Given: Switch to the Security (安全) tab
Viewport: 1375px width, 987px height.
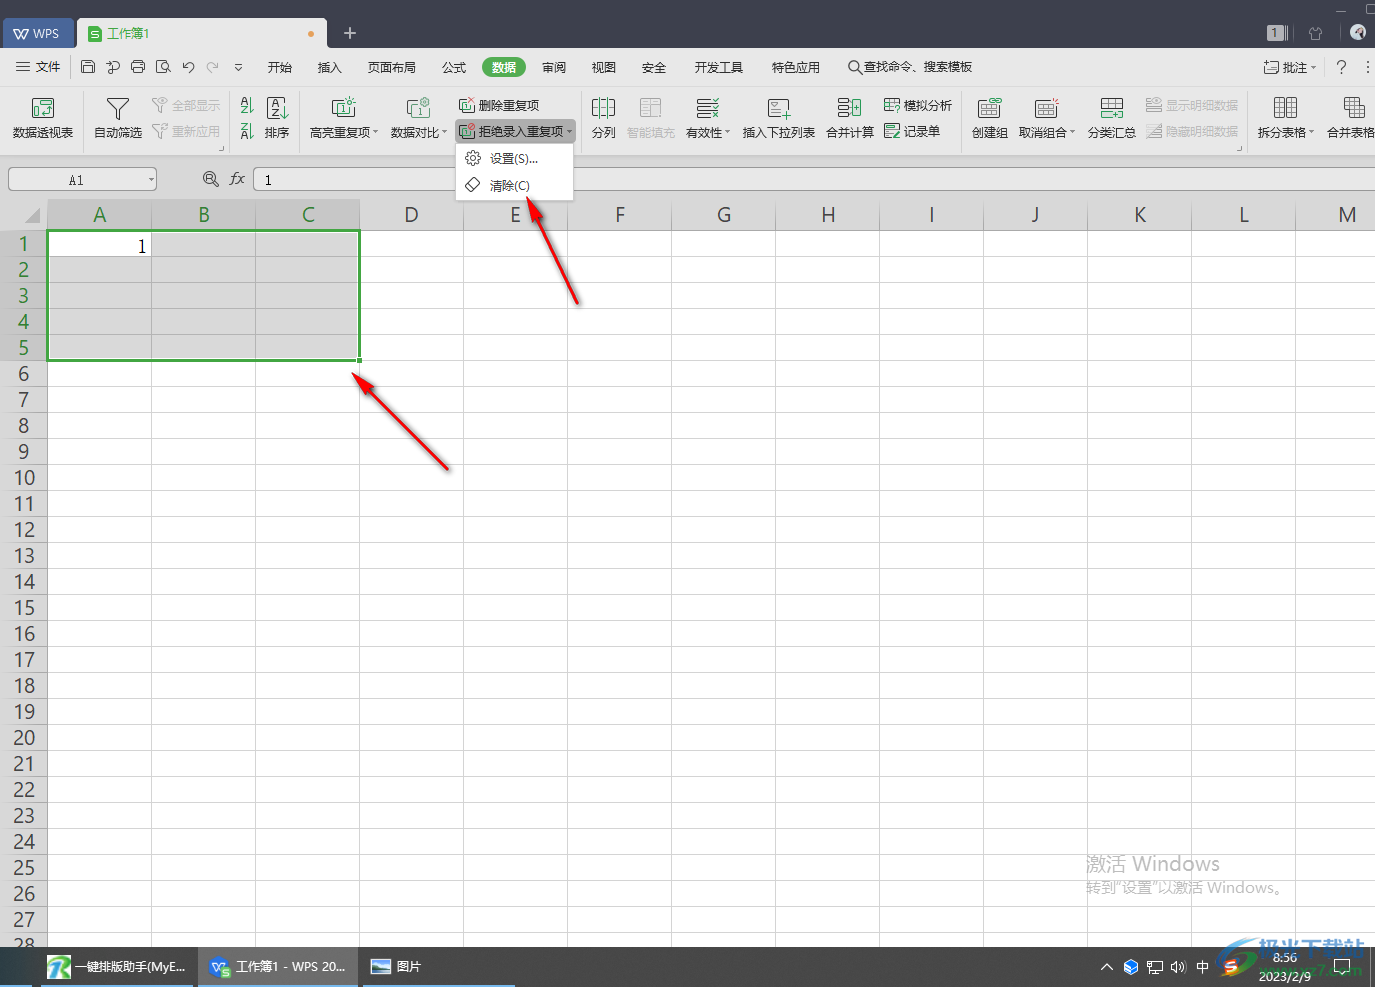Looking at the screenshot, I should tap(654, 67).
